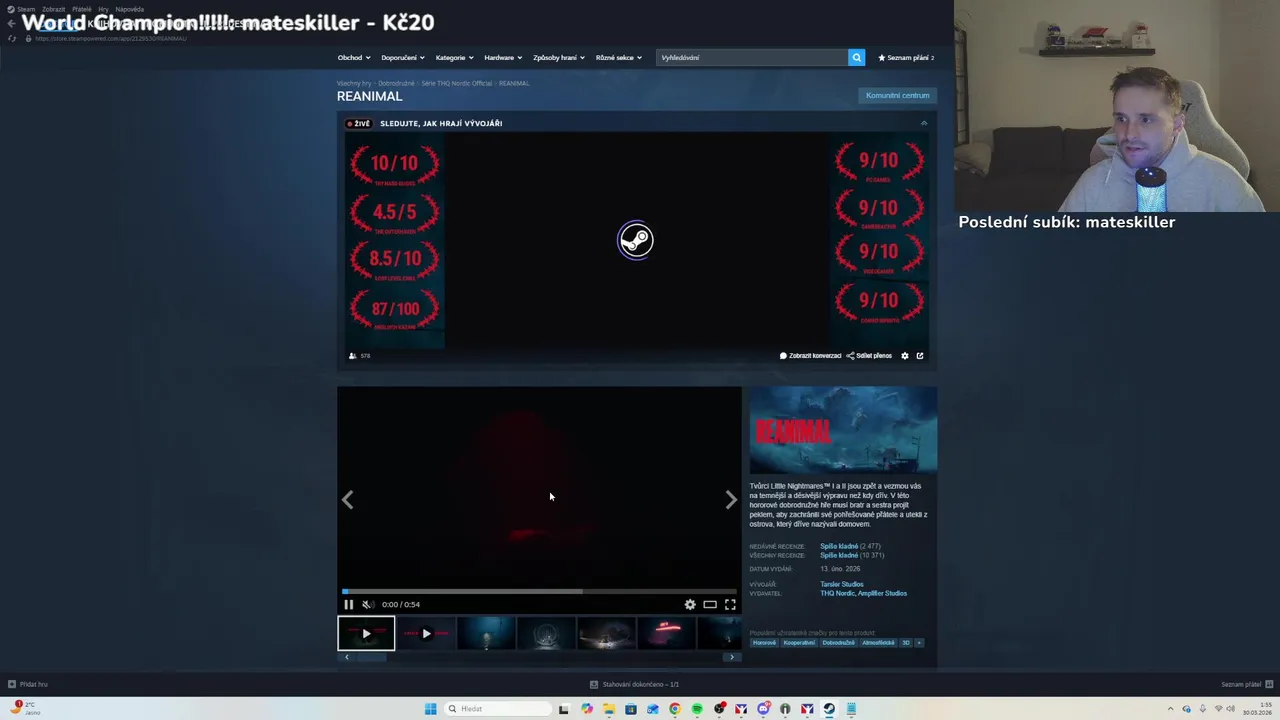Open THQ Nordic publisher link
Image resolution: width=1280 pixels, height=720 pixels.
pos(838,593)
